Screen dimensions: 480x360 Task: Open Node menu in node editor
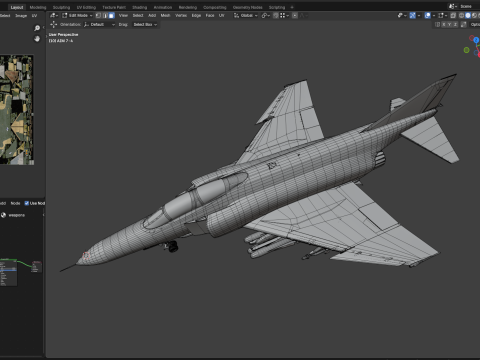click(x=15, y=203)
